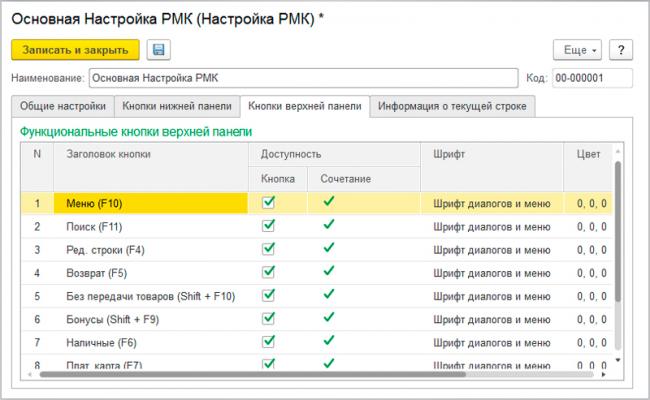Select the Поиск (F11) row title

point(94,227)
